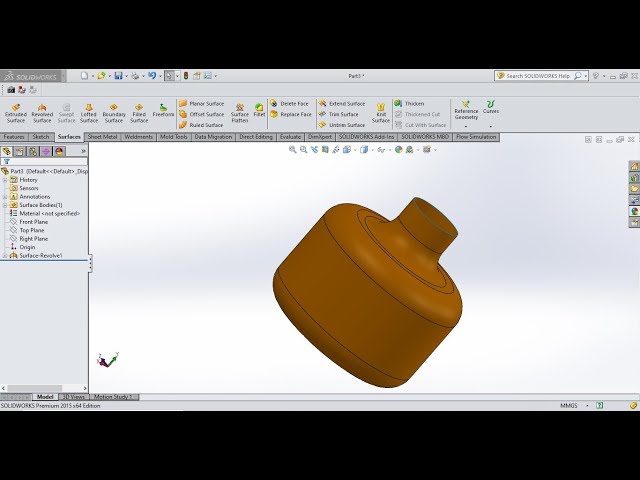Select Trim Surface tool

[339, 114]
